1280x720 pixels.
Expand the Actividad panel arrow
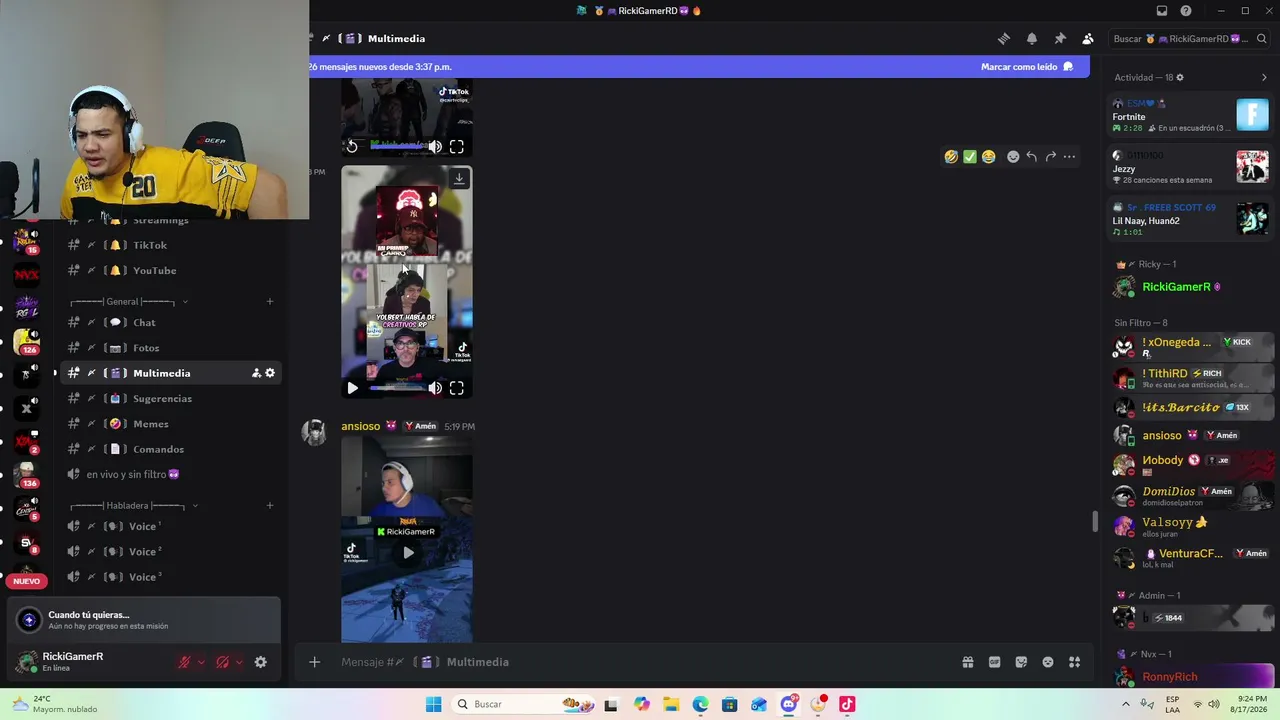coord(1264,77)
